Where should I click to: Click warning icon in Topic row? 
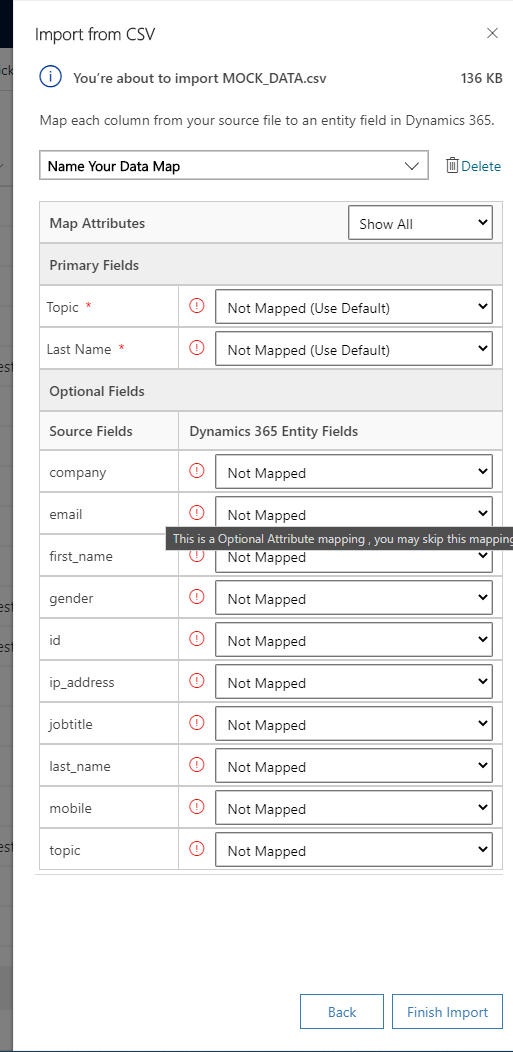point(196,306)
